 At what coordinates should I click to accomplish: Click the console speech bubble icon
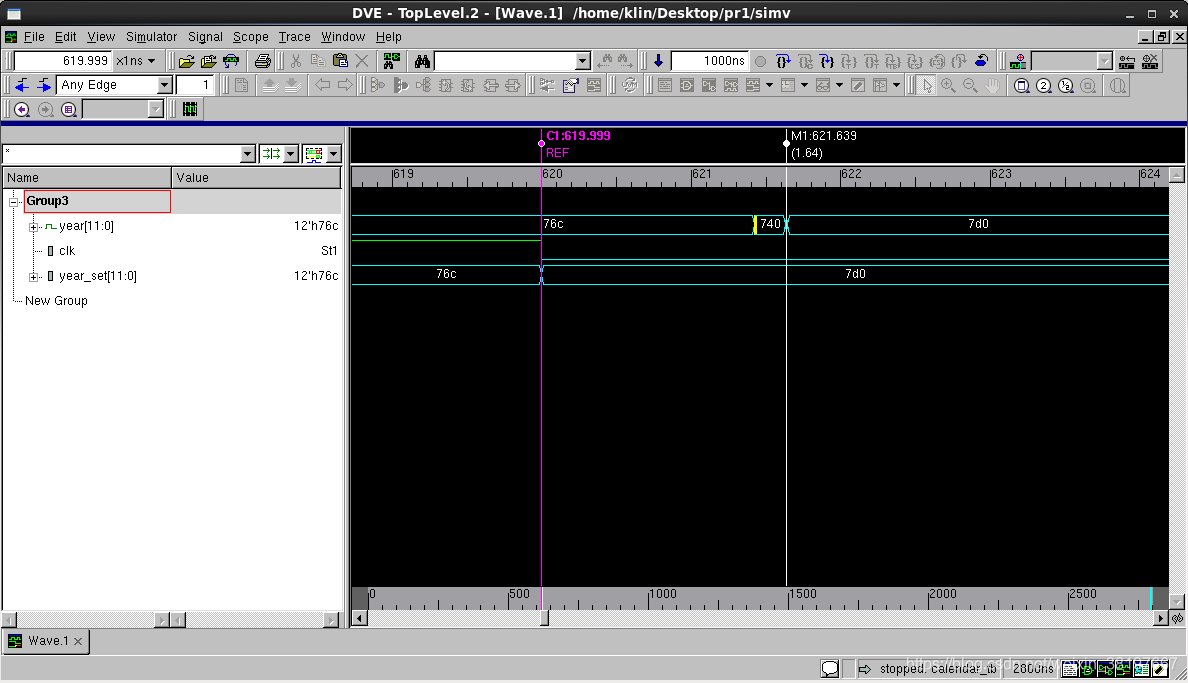[830, 669]
